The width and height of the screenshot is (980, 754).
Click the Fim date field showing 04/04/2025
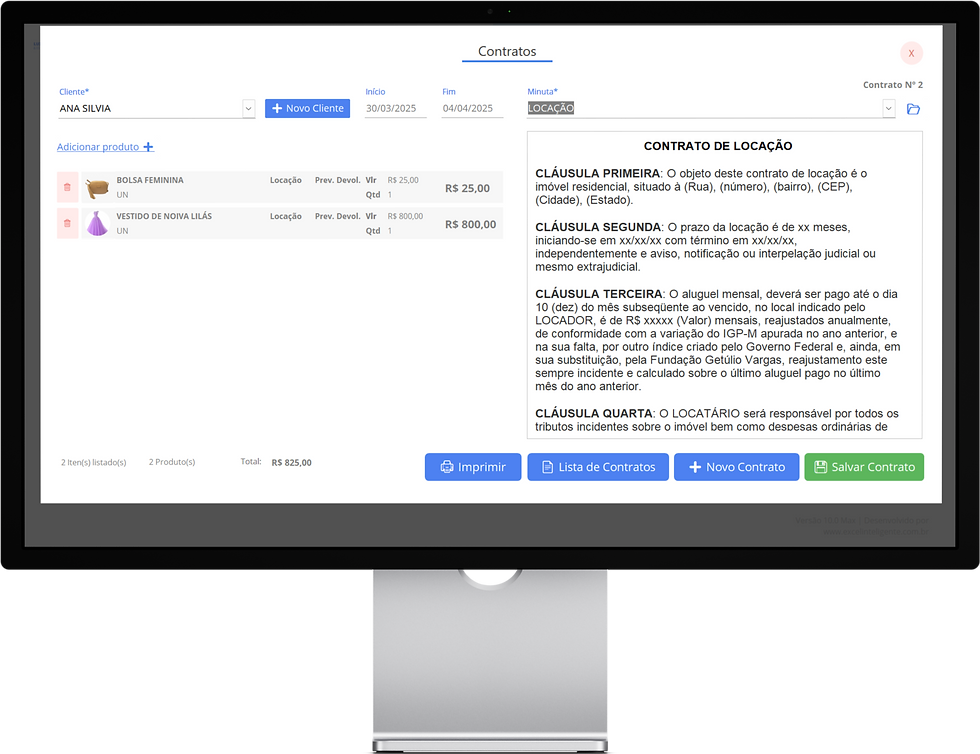(471, 108)
